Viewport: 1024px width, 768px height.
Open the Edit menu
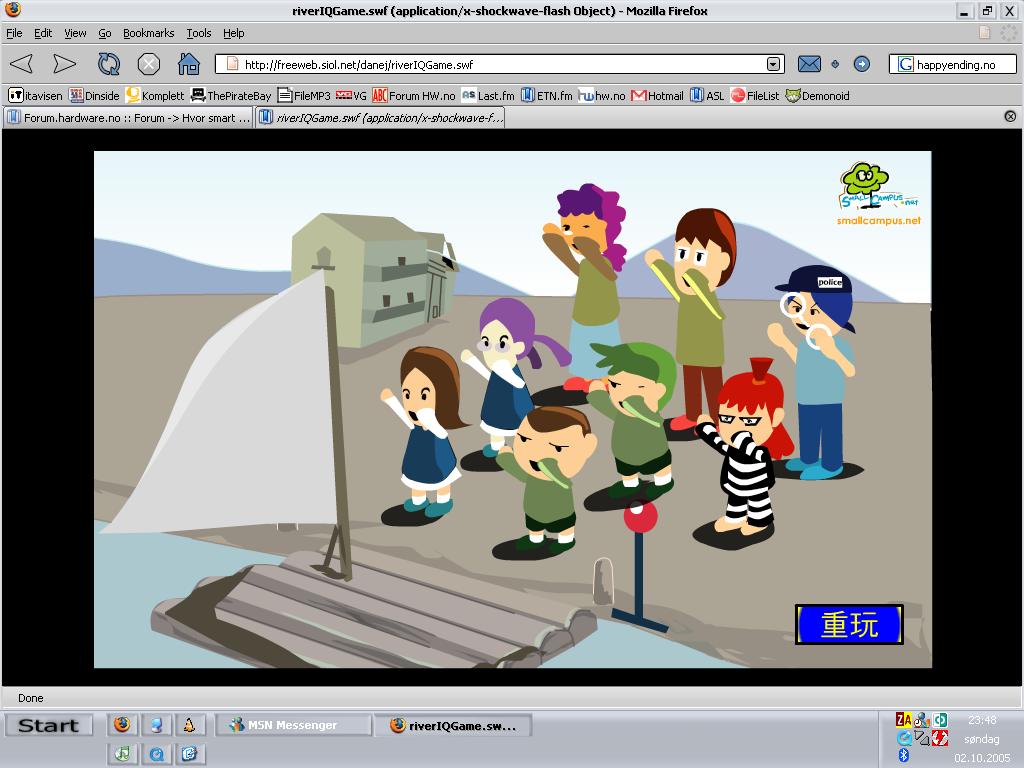[43, 33]
